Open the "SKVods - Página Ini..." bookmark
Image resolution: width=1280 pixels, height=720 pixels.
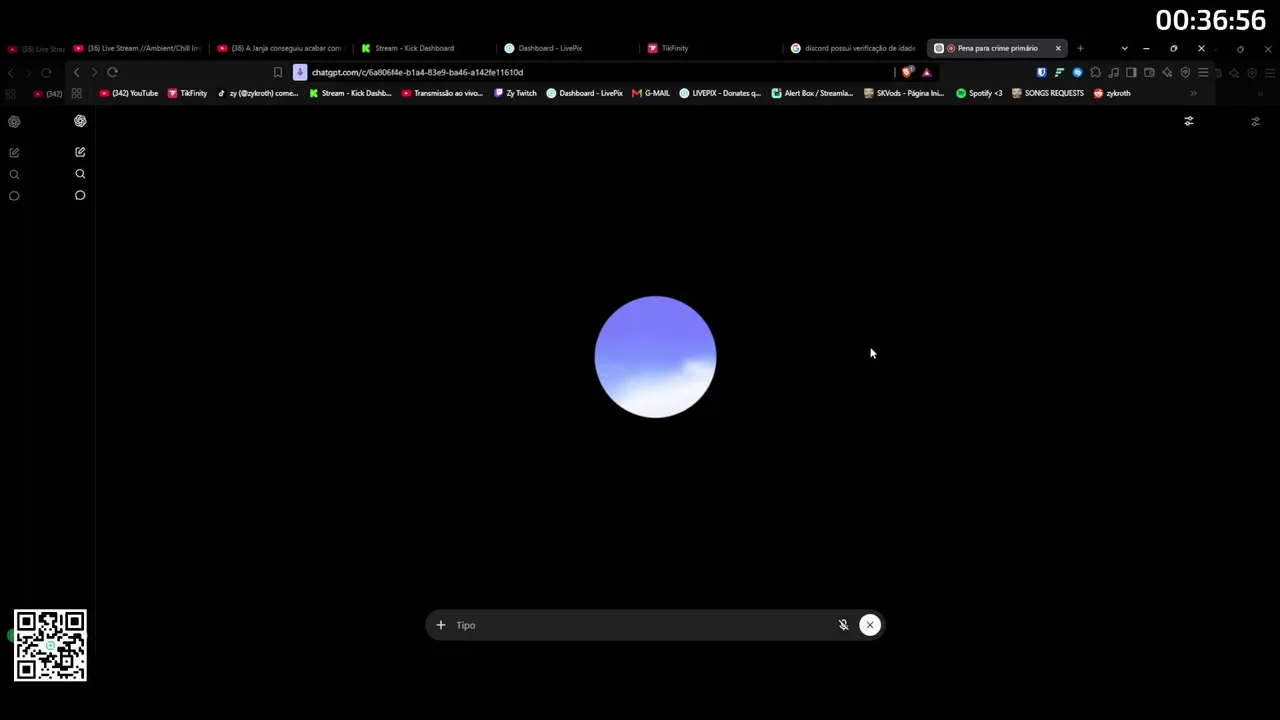click(x=904, y=93)
